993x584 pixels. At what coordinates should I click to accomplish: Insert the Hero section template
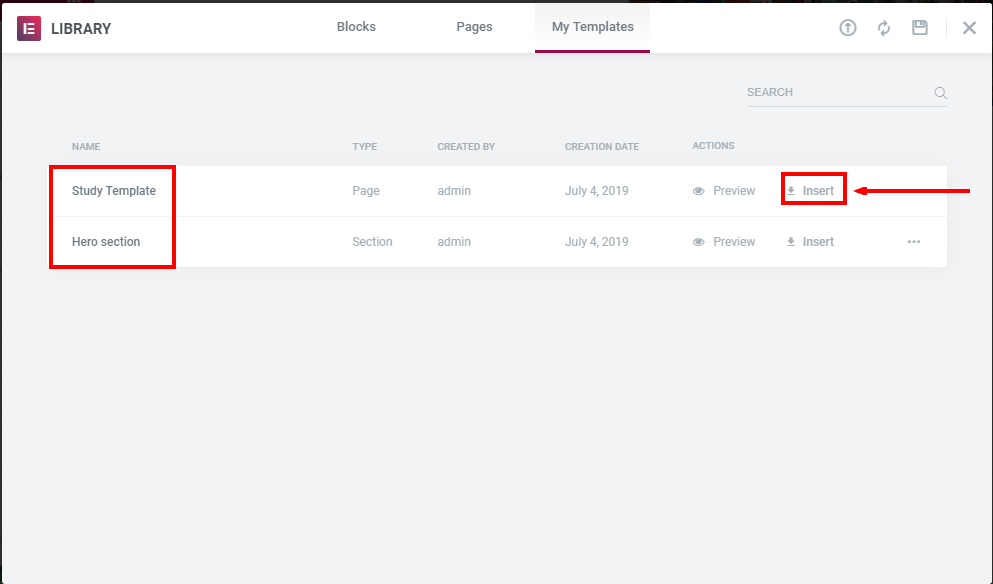tap(810, 242)
